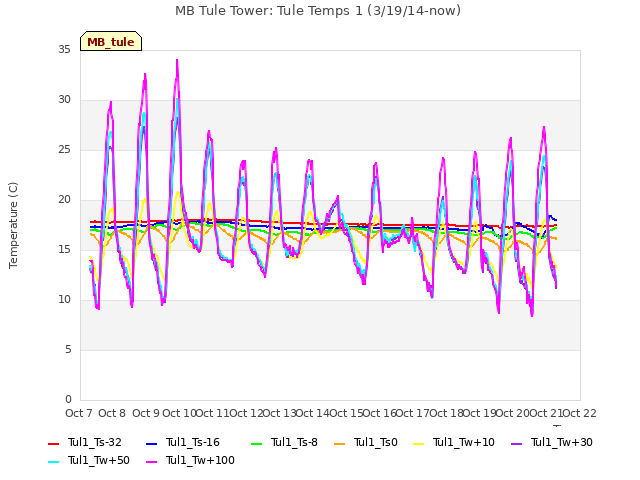Click the Oct 9 x-axis tick label
Screen dimensions: 640x480
[x=145, y=413]
